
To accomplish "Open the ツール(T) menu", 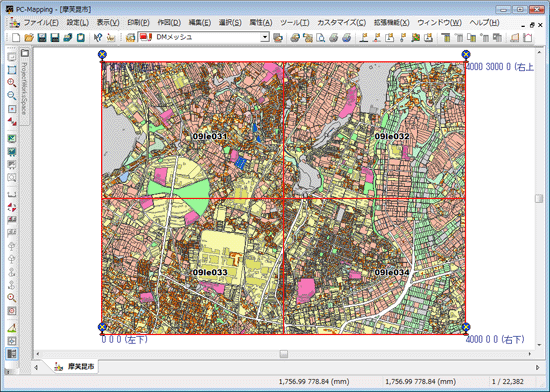I will coord(294,23).
